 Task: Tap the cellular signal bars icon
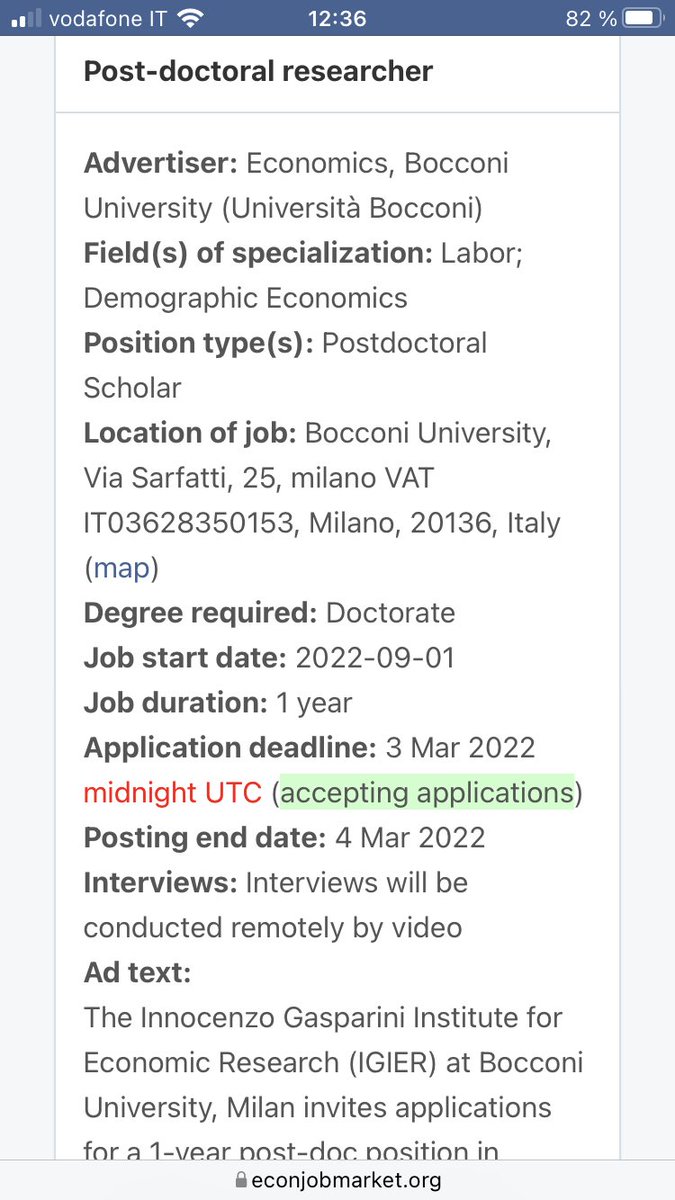click(x=26, y=19)
